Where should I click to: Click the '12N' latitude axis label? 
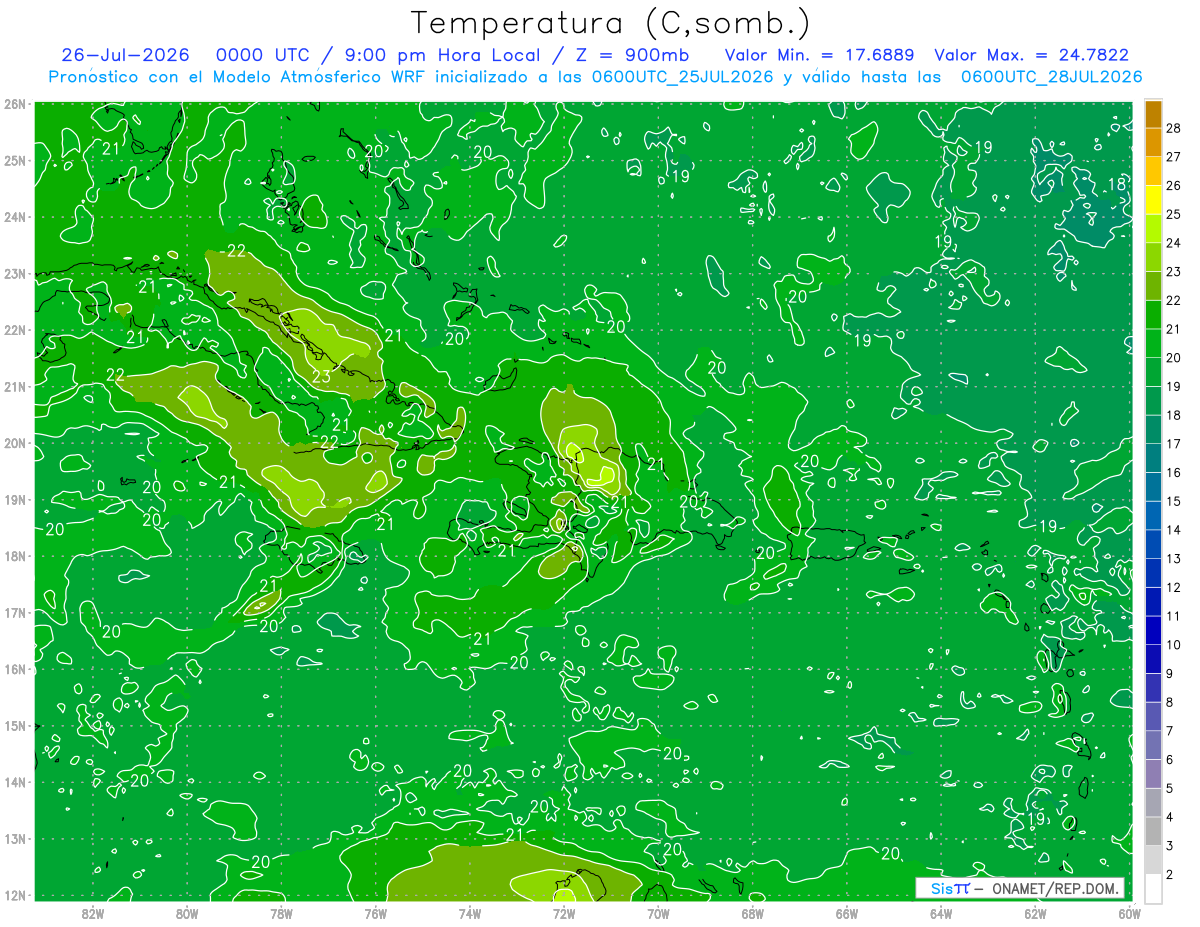tap(15, 895)
